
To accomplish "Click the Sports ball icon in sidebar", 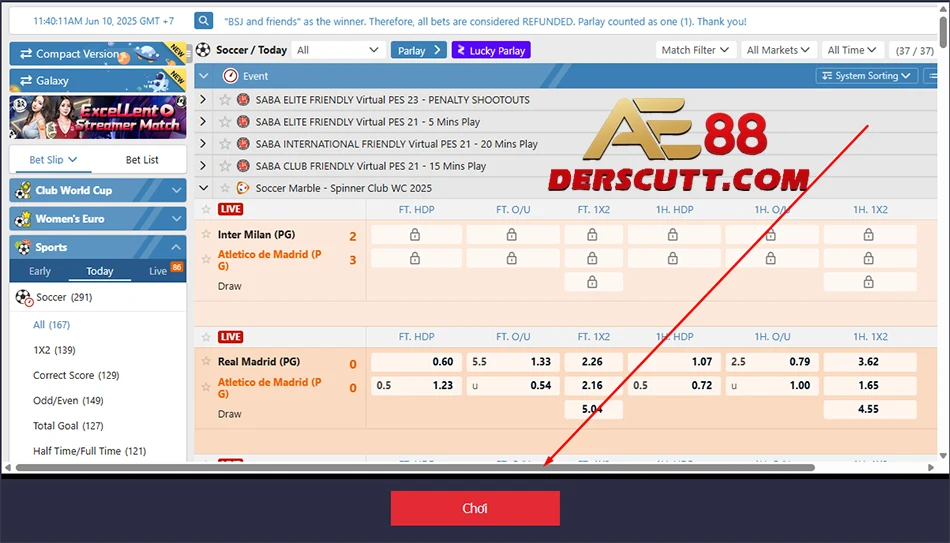I will click(x=23, y=247).
